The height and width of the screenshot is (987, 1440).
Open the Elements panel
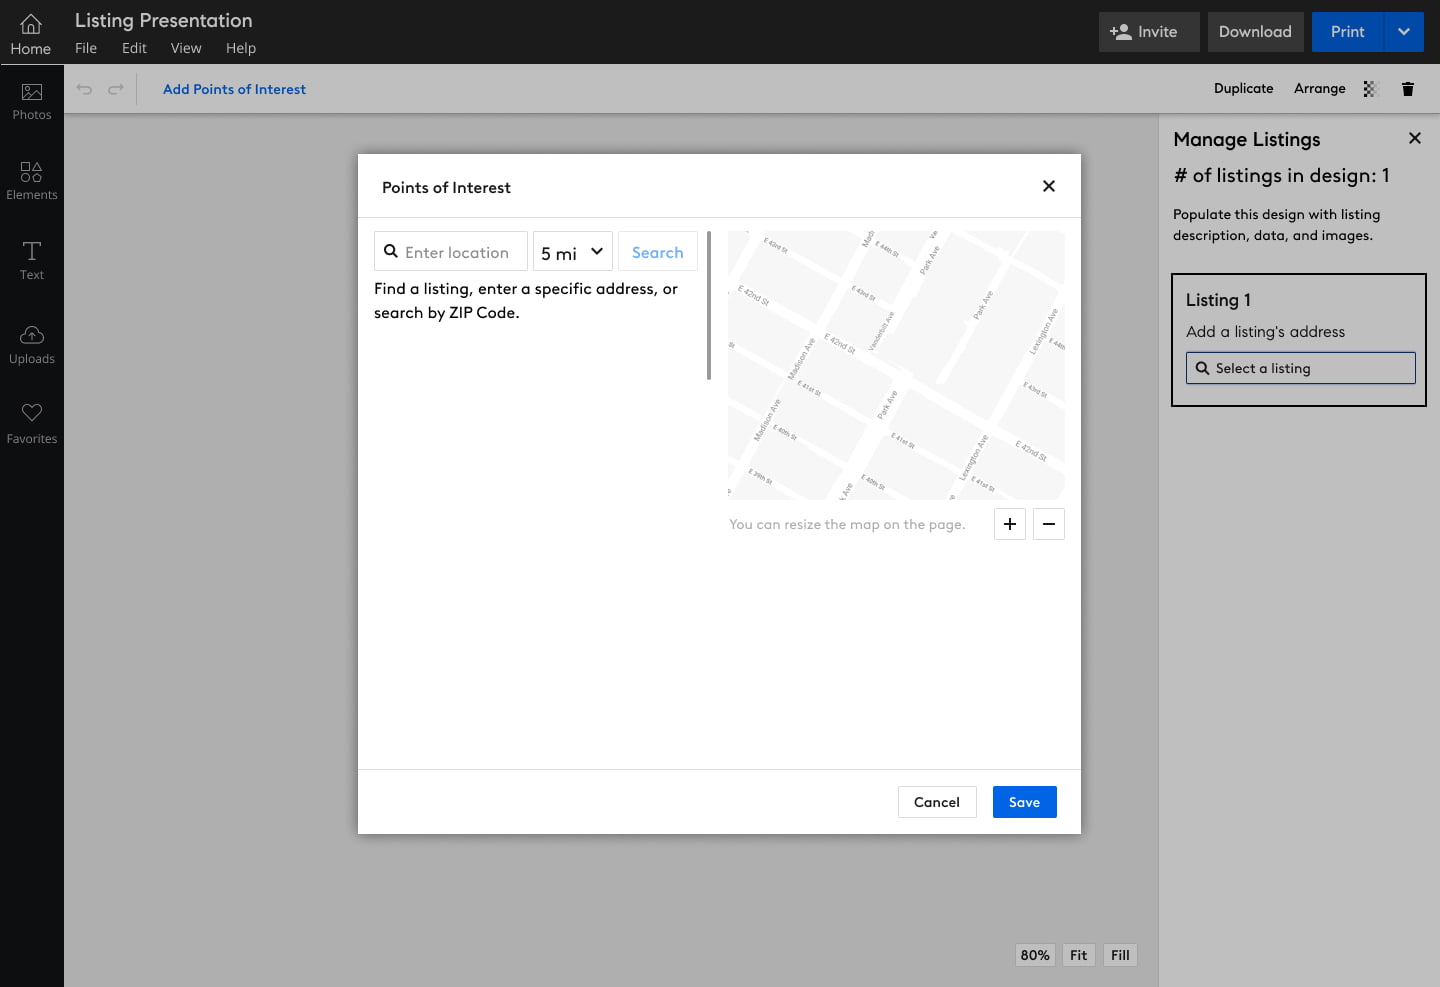click(32, 181)
